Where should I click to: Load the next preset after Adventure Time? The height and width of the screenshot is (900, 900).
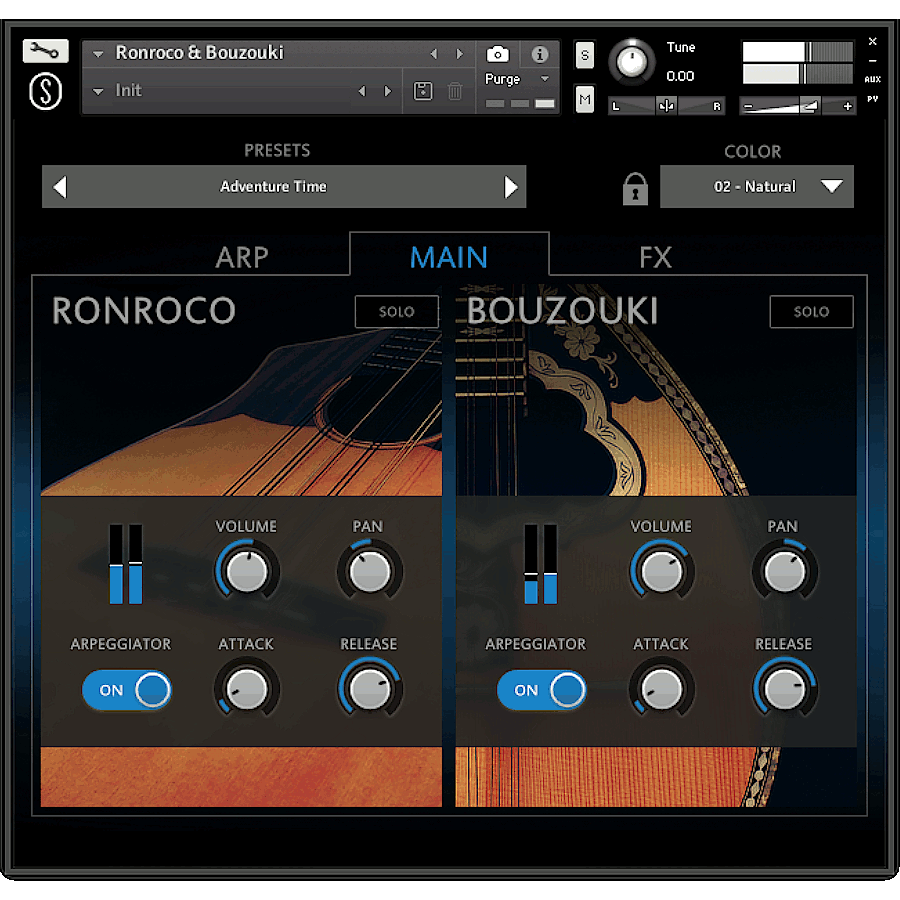pyautogui.click(x=510, y=187)
